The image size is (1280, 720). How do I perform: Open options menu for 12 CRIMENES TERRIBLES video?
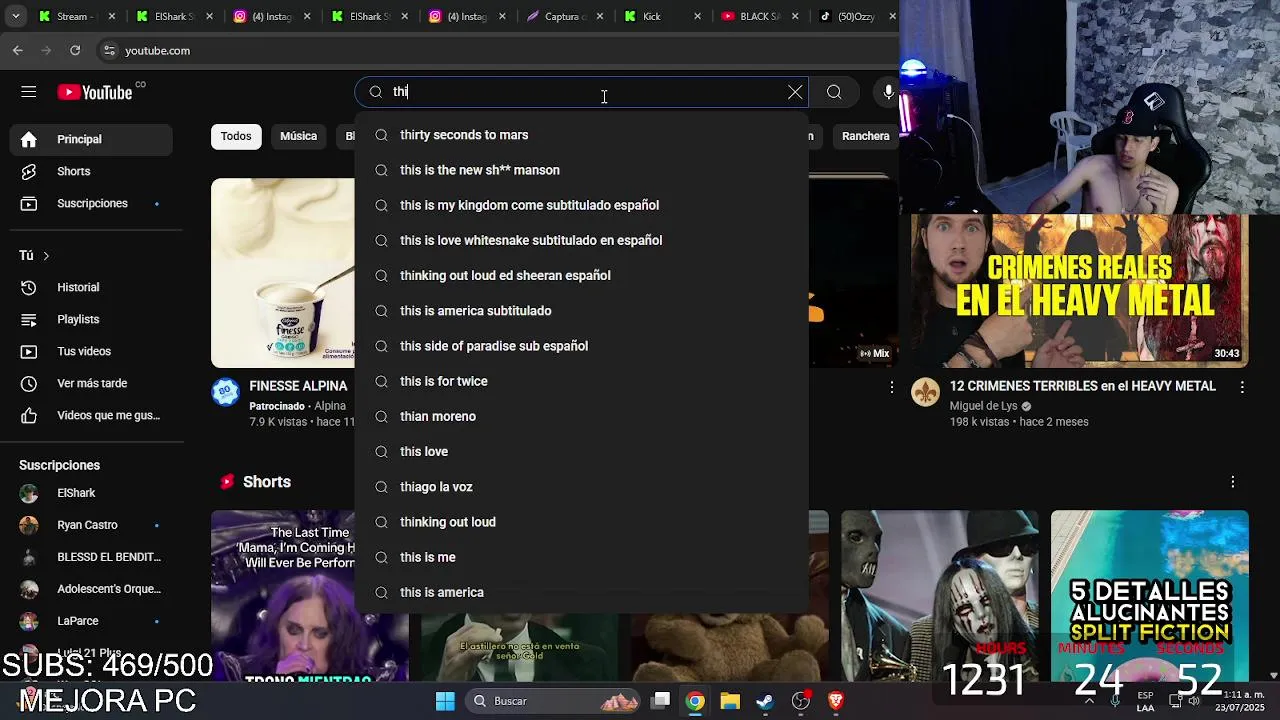coord(1242,387)
